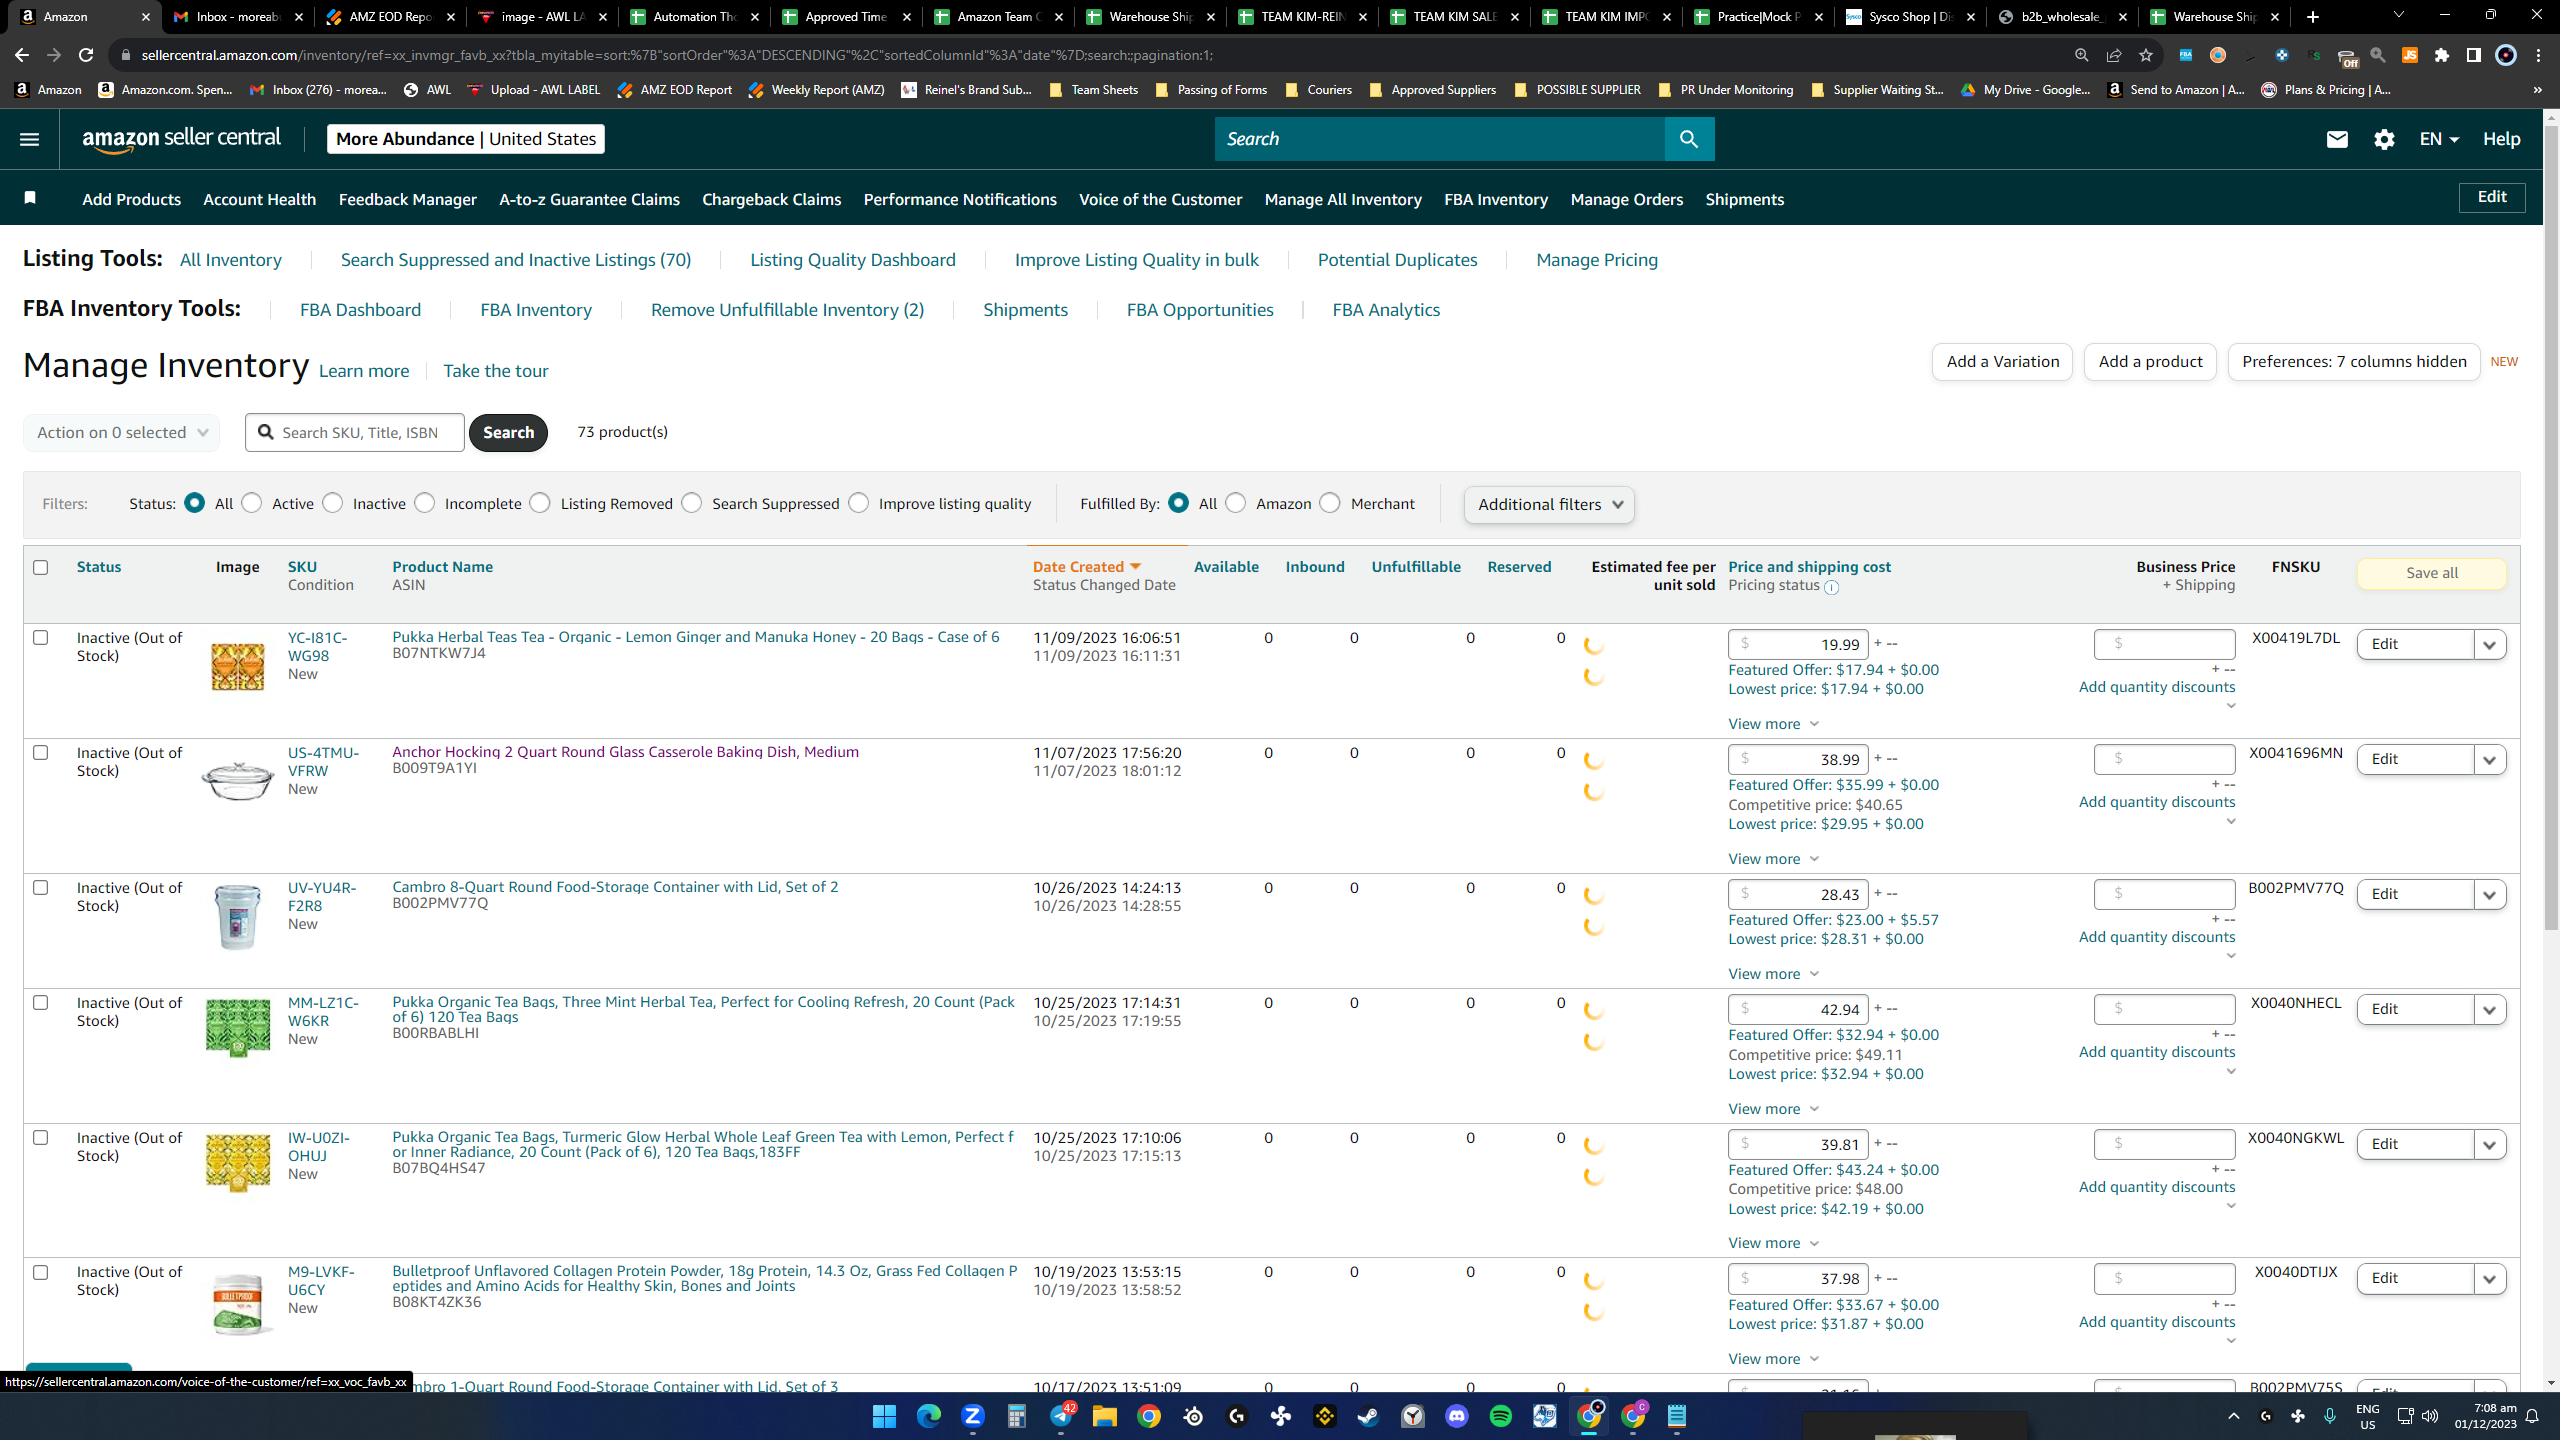Open the Seller Central hamburger menu
2560x1440 pixels.
pos(29,139)
